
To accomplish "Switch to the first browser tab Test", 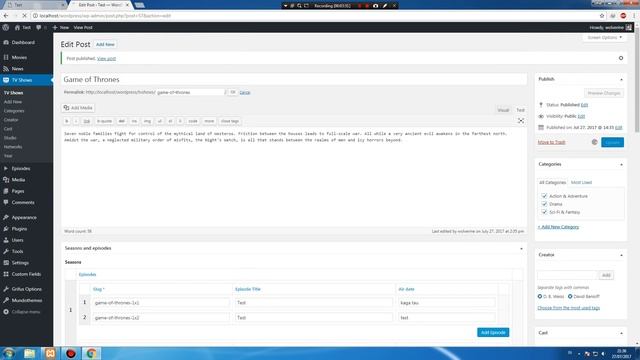I will pyautogui.click(x=35, y=5).
